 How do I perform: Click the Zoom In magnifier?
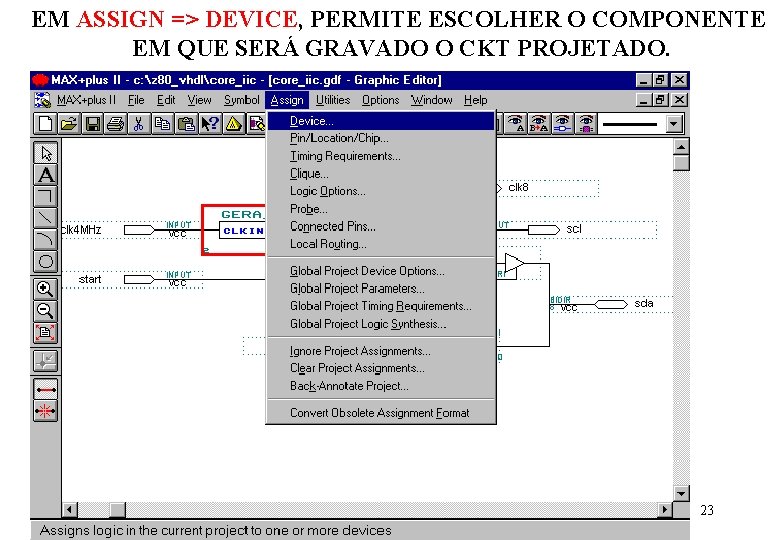(46, 289)
